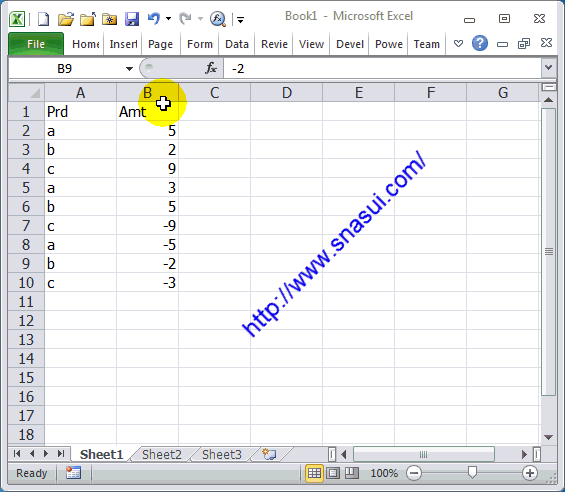This screenshot has width=565, height=492.
Task: Go to first sheet tab navigation arrow
Action: [17, 453]
